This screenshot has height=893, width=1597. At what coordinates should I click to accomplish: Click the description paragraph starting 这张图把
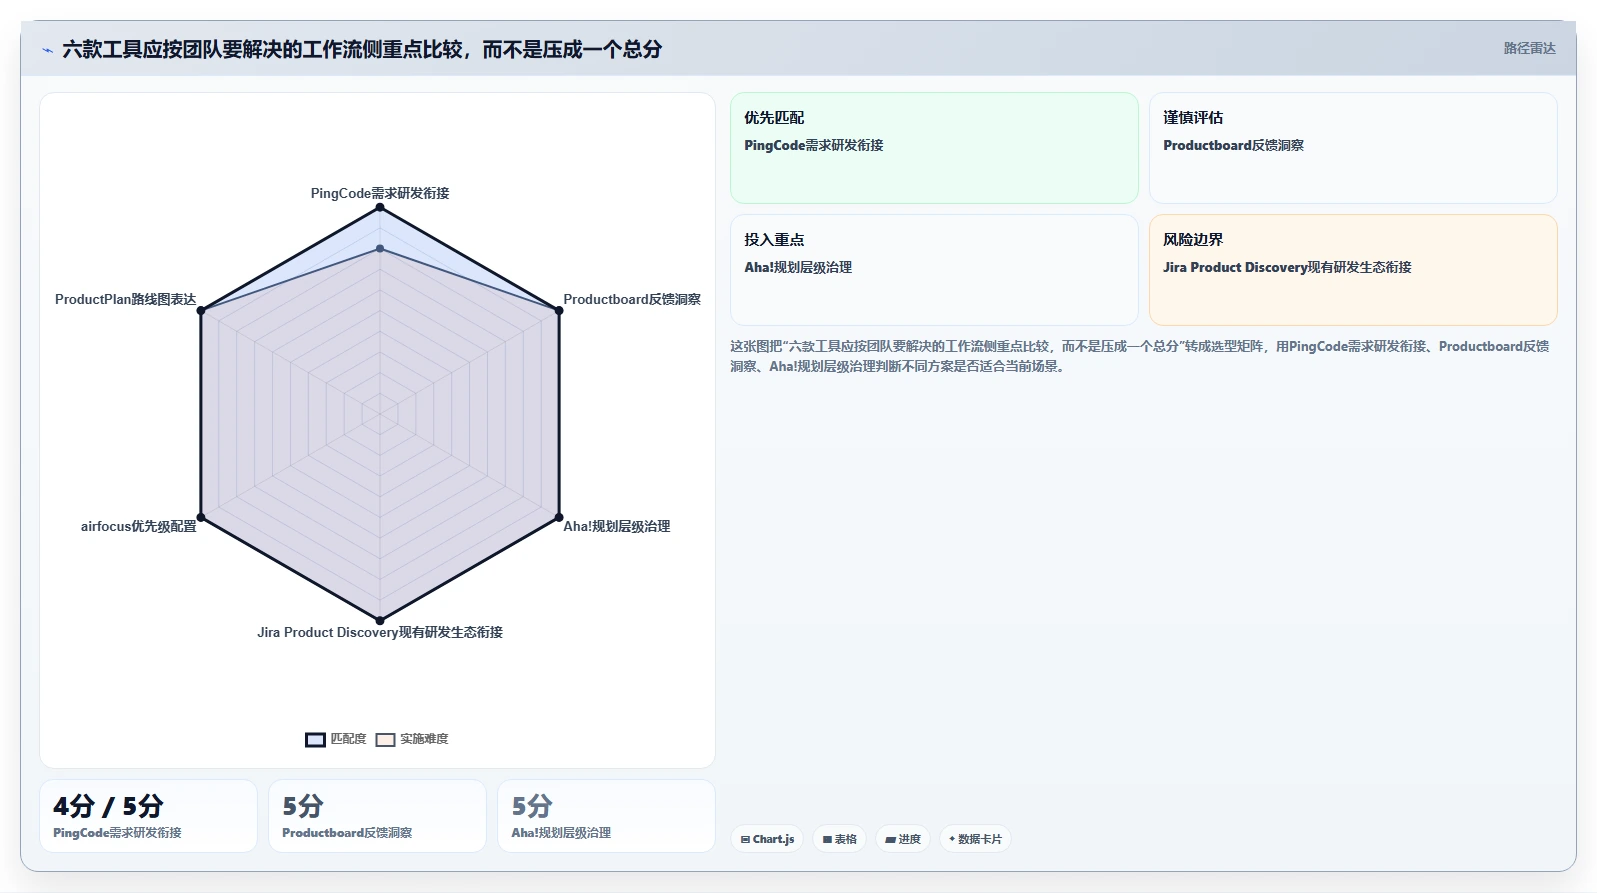pos(1140,356)
